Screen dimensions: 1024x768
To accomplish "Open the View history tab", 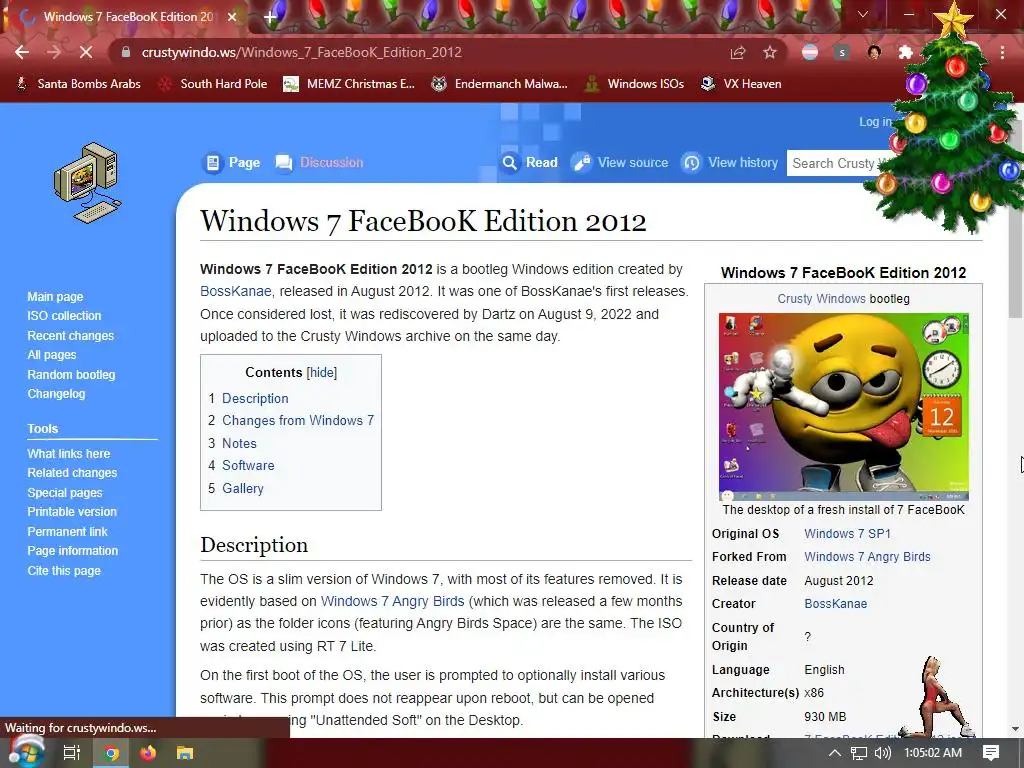I will 730,163.
